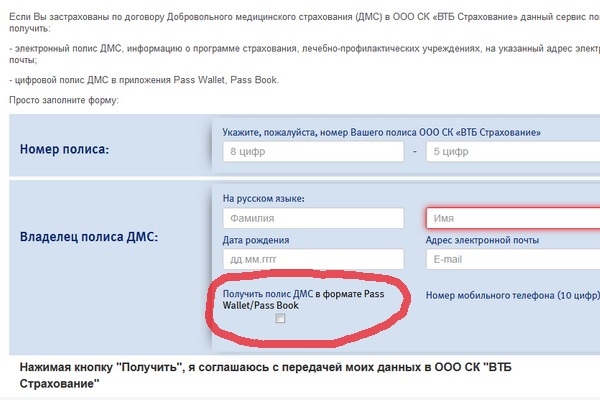This screenshot has height=400, width=600.
Task: Click the "На русском языке:" label
Action: [x=264, y=198]
